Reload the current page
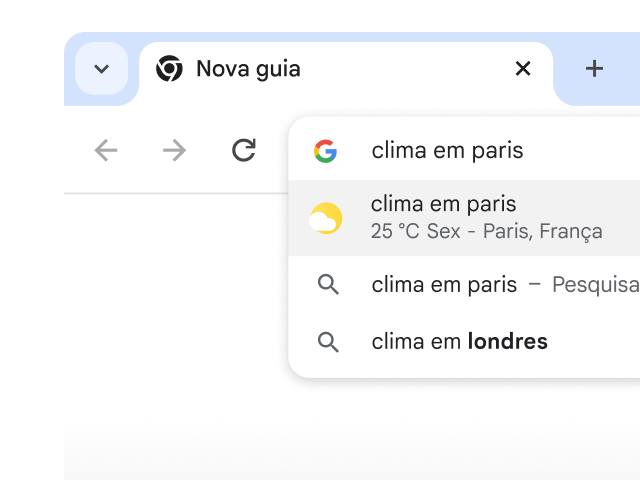This screenshot has height=480, width=640. [x=243, y=150]
